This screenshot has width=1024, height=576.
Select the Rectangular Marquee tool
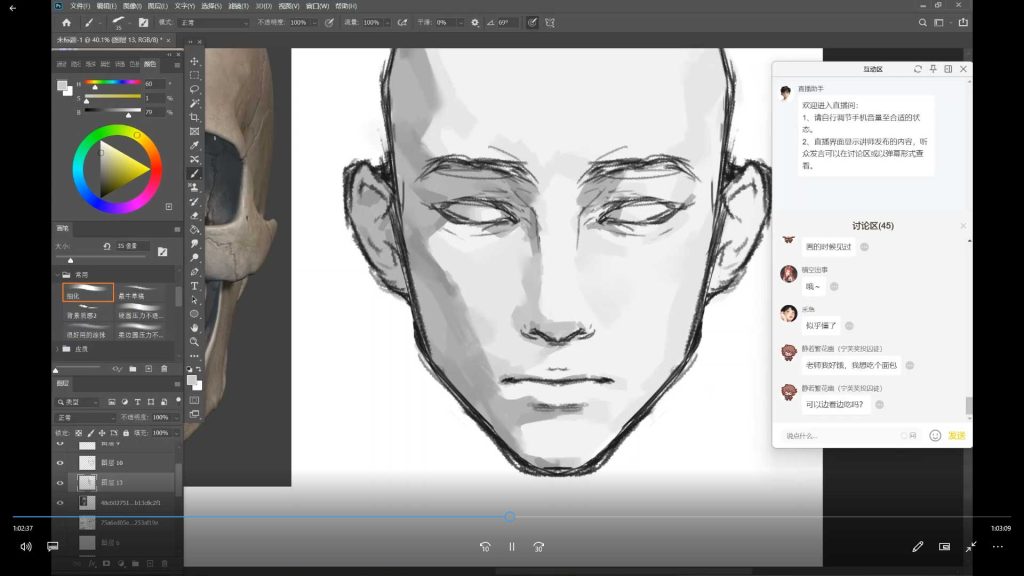(x=194, y=75)
